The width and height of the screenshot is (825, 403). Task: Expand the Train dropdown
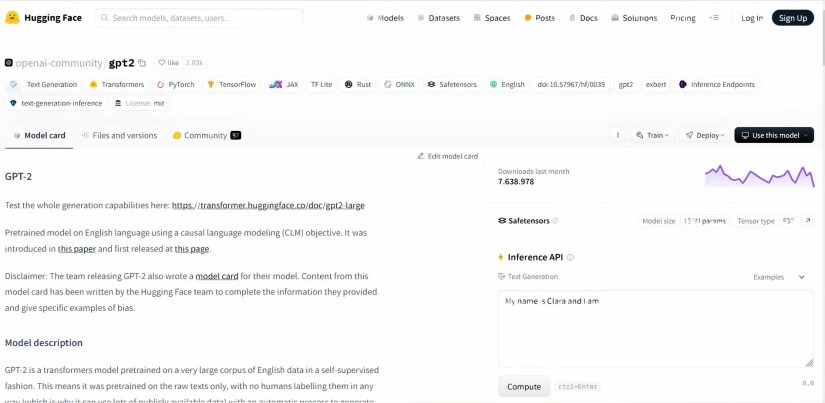click(x=652, y=135)
